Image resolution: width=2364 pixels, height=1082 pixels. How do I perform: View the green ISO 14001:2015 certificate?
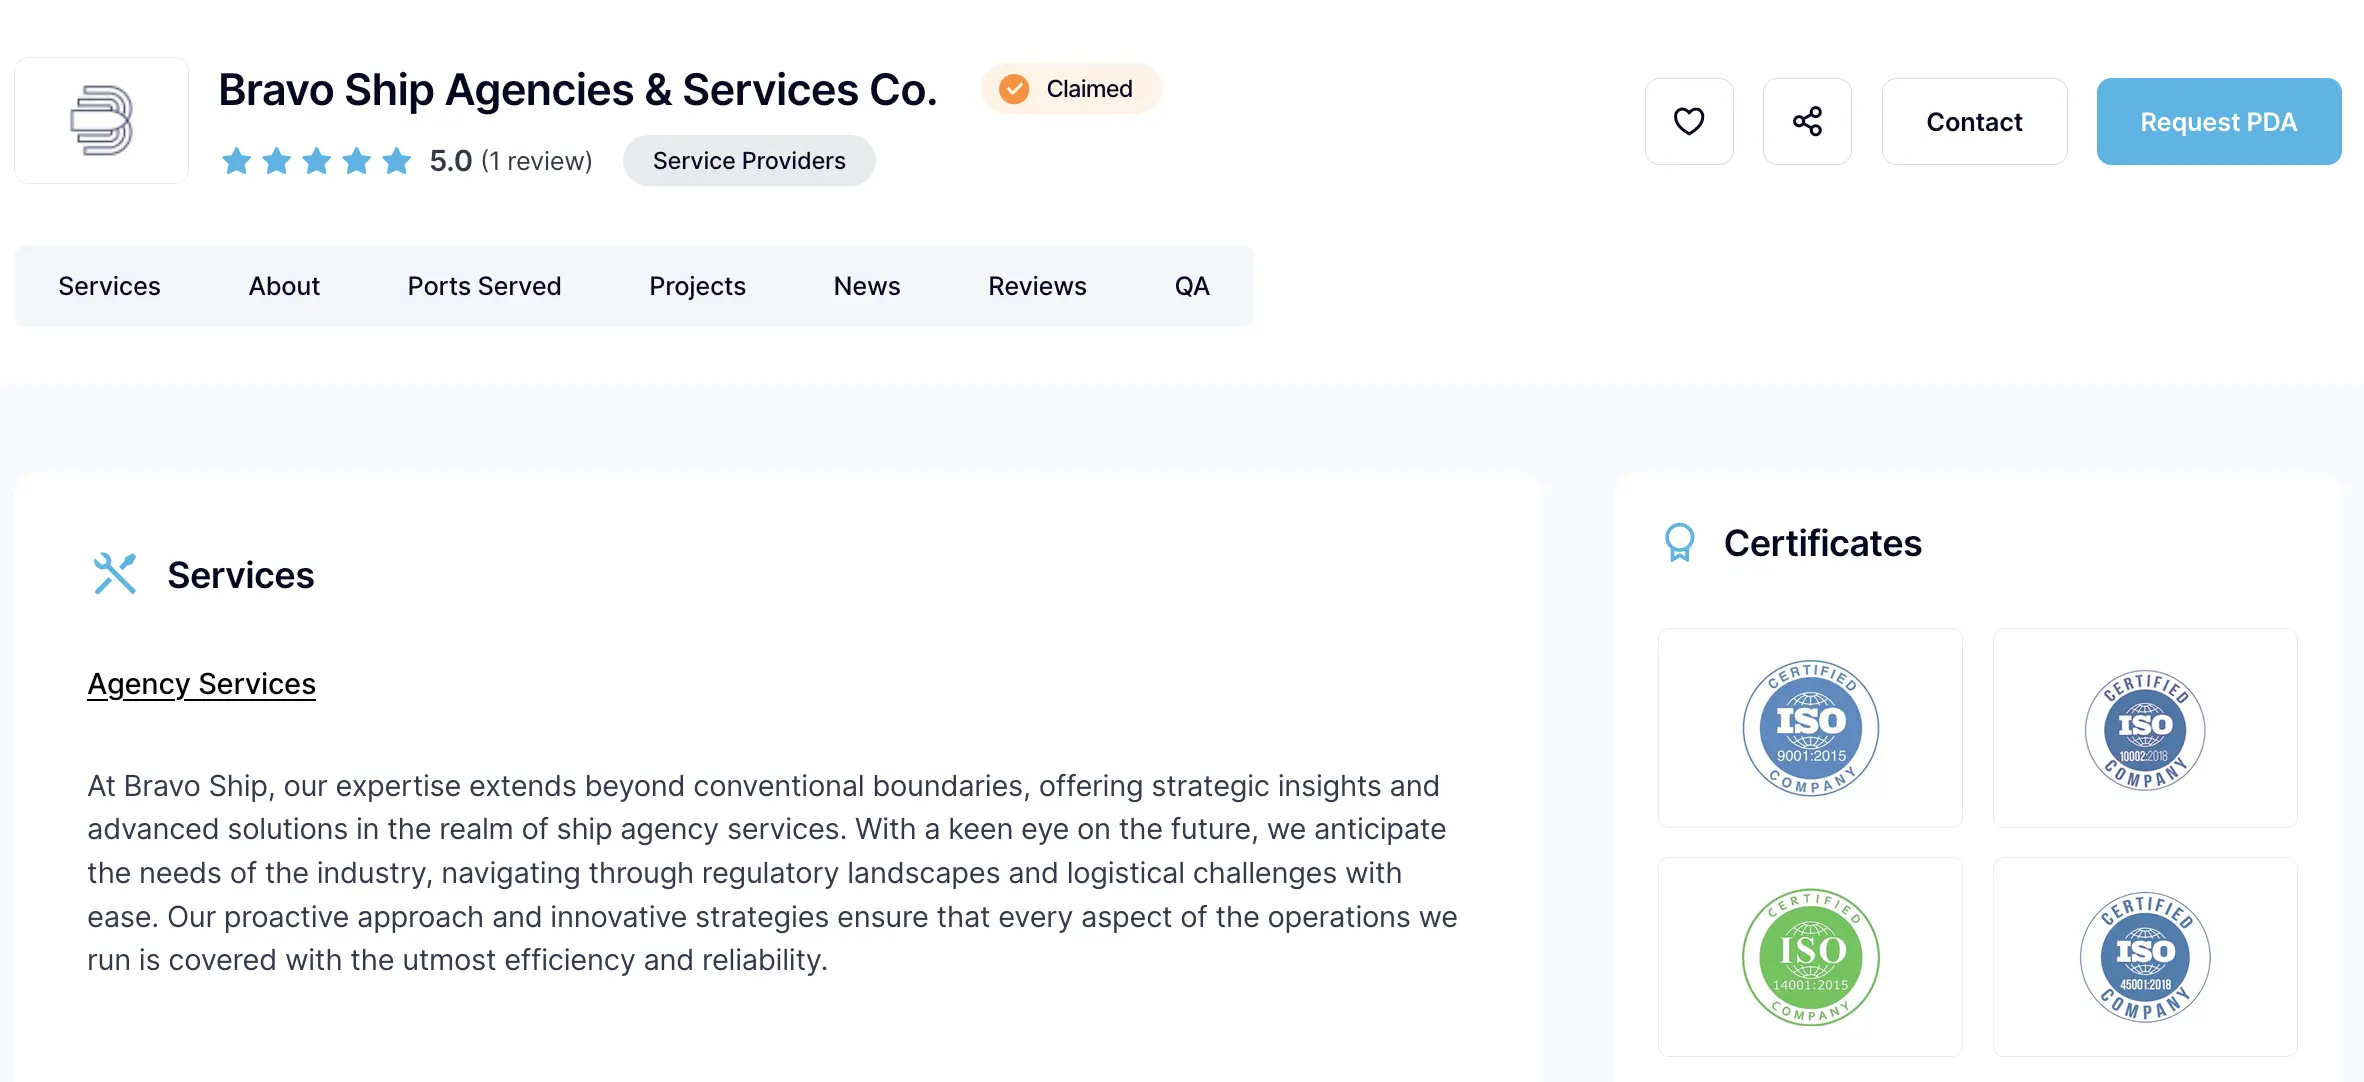[x=1810, y=957]
